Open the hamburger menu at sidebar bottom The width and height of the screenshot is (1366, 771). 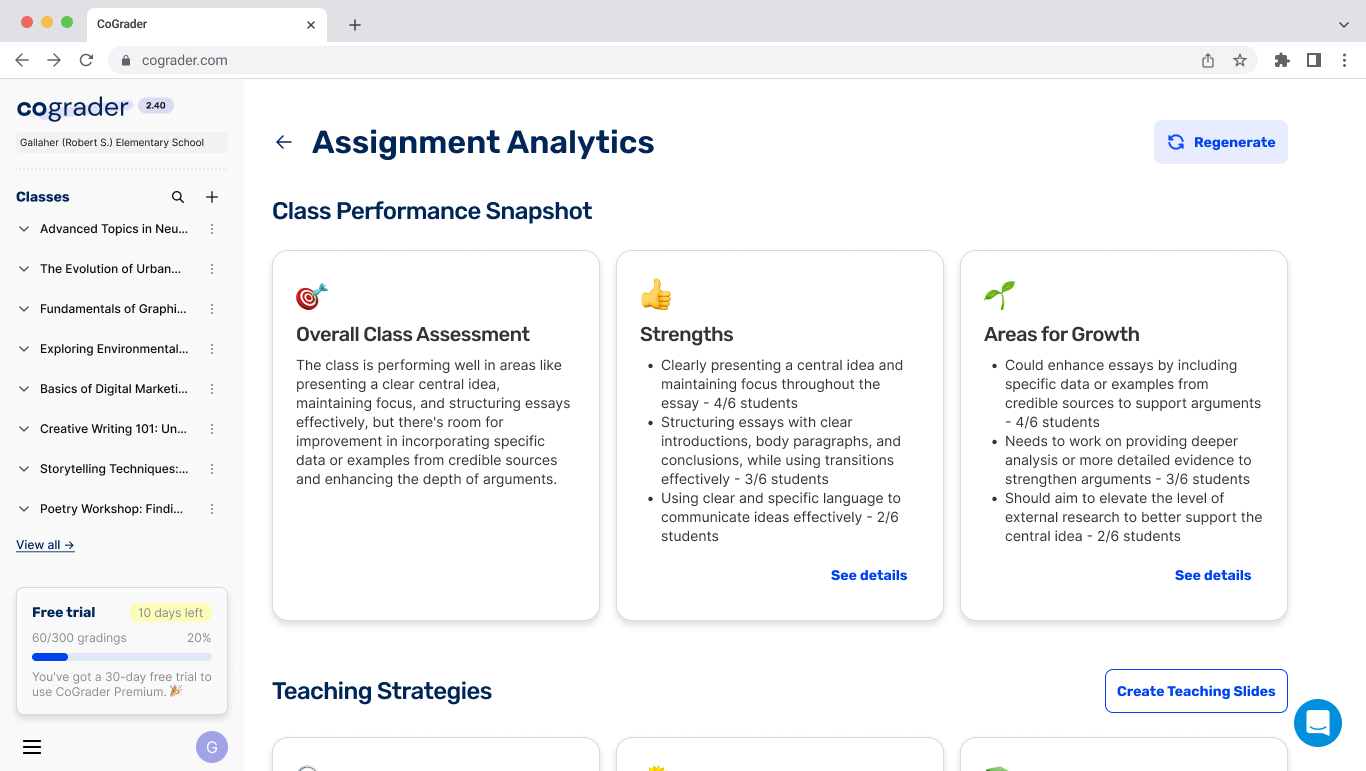pos(32,747)
